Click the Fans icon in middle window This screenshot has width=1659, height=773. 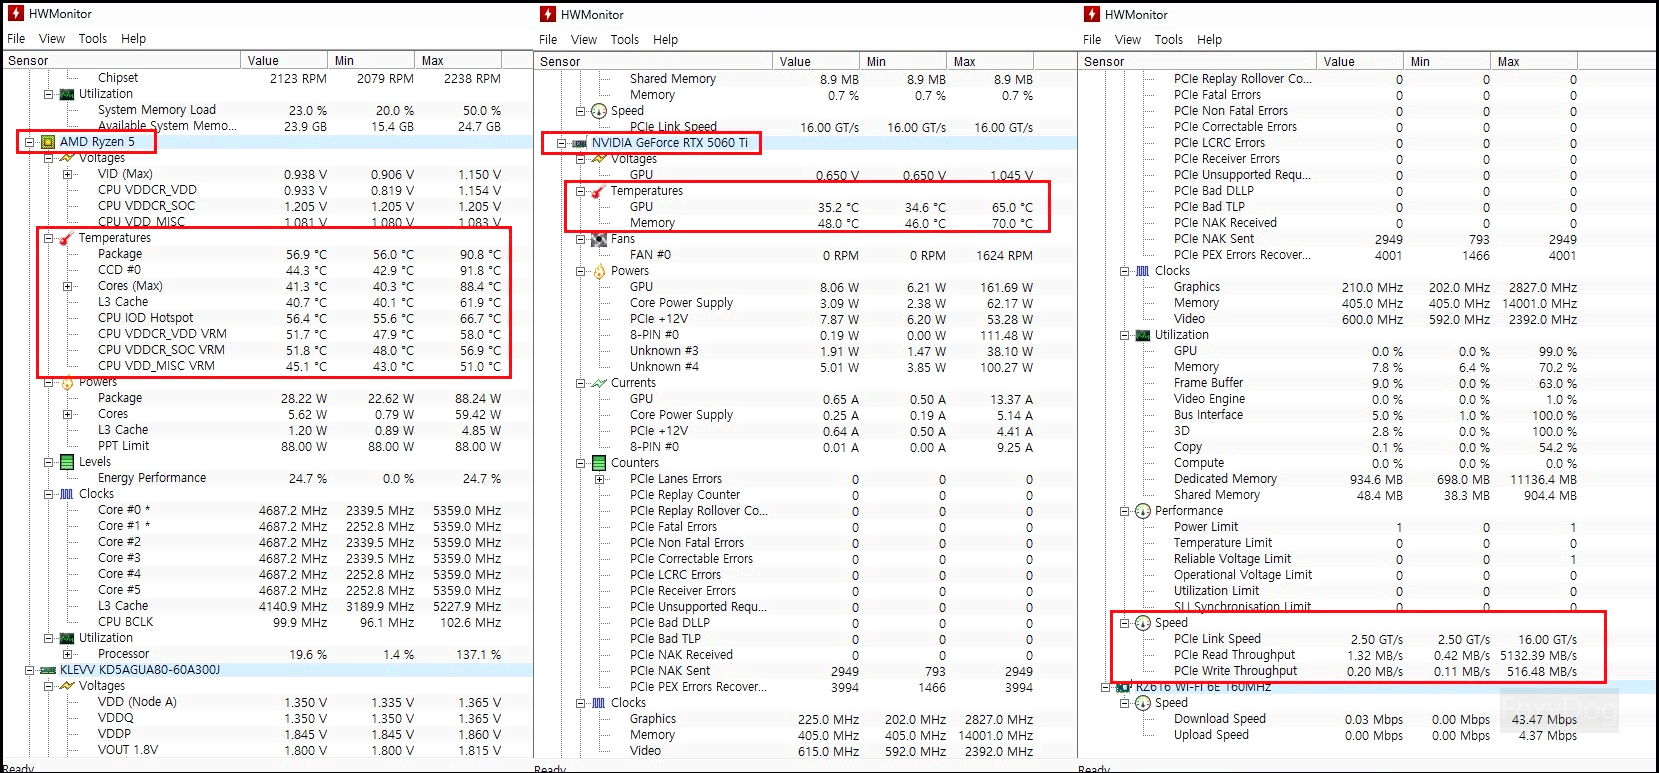click(x=598, y=239)
